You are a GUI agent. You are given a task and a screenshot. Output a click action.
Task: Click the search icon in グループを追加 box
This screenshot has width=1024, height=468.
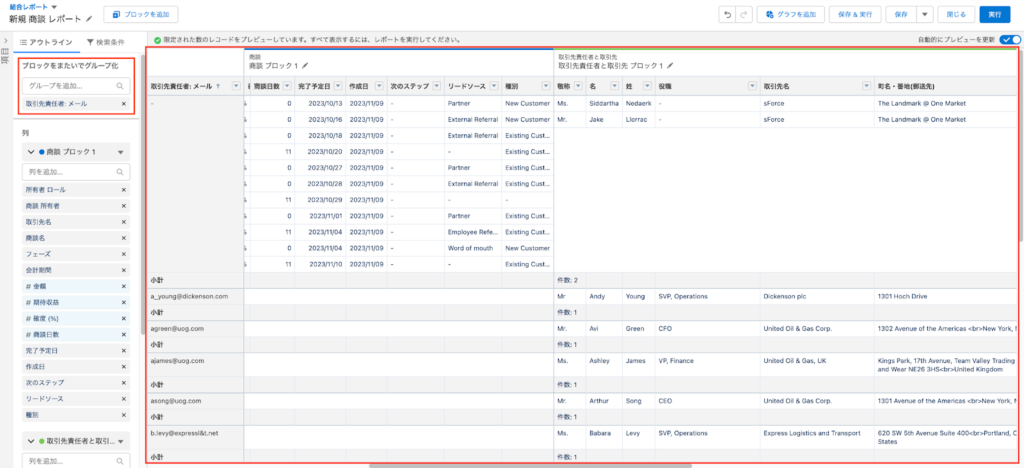coord(120,86)
